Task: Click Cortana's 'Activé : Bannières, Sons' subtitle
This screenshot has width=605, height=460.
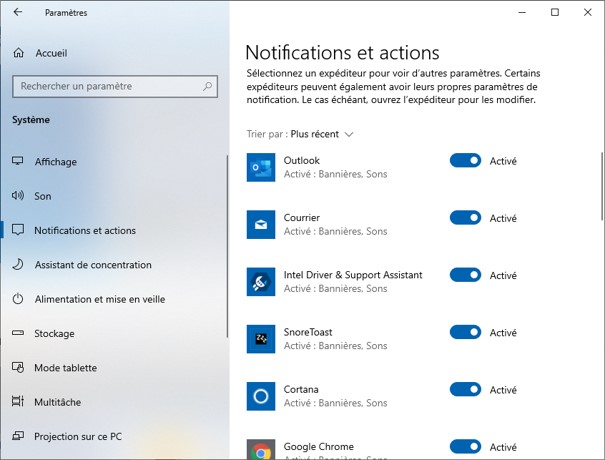Action: 335,403
